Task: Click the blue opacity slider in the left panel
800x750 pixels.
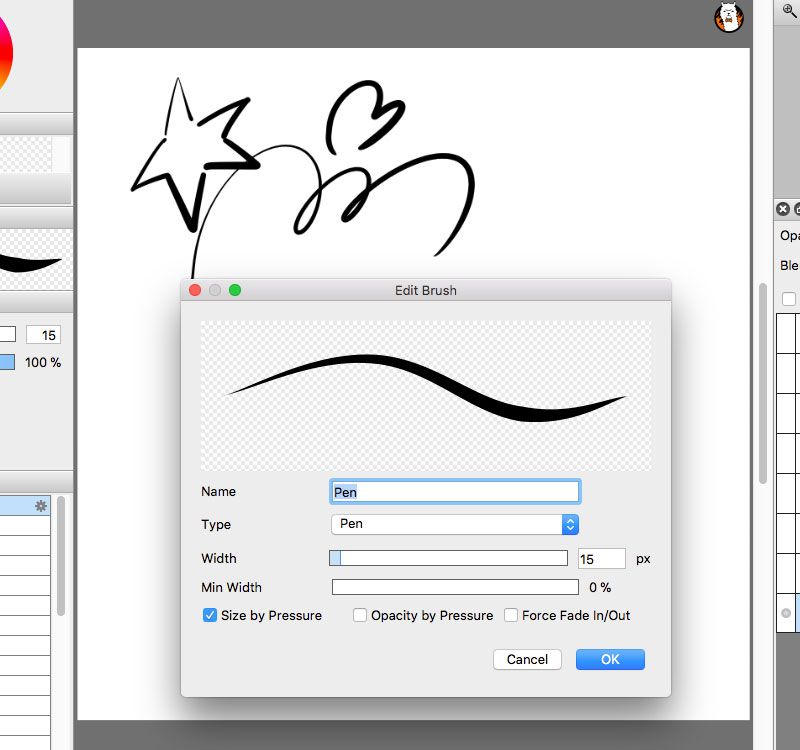Action: point(7,362)
